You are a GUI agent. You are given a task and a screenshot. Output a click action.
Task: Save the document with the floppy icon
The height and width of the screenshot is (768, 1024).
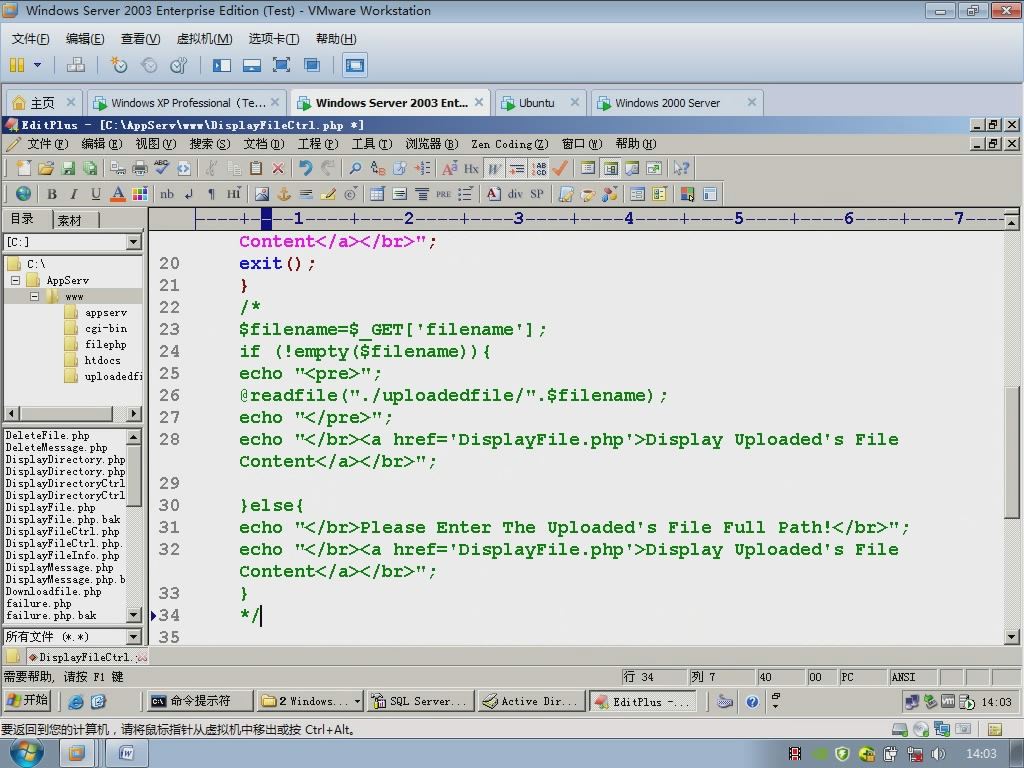pyautogui.click(x=68, y=168)
